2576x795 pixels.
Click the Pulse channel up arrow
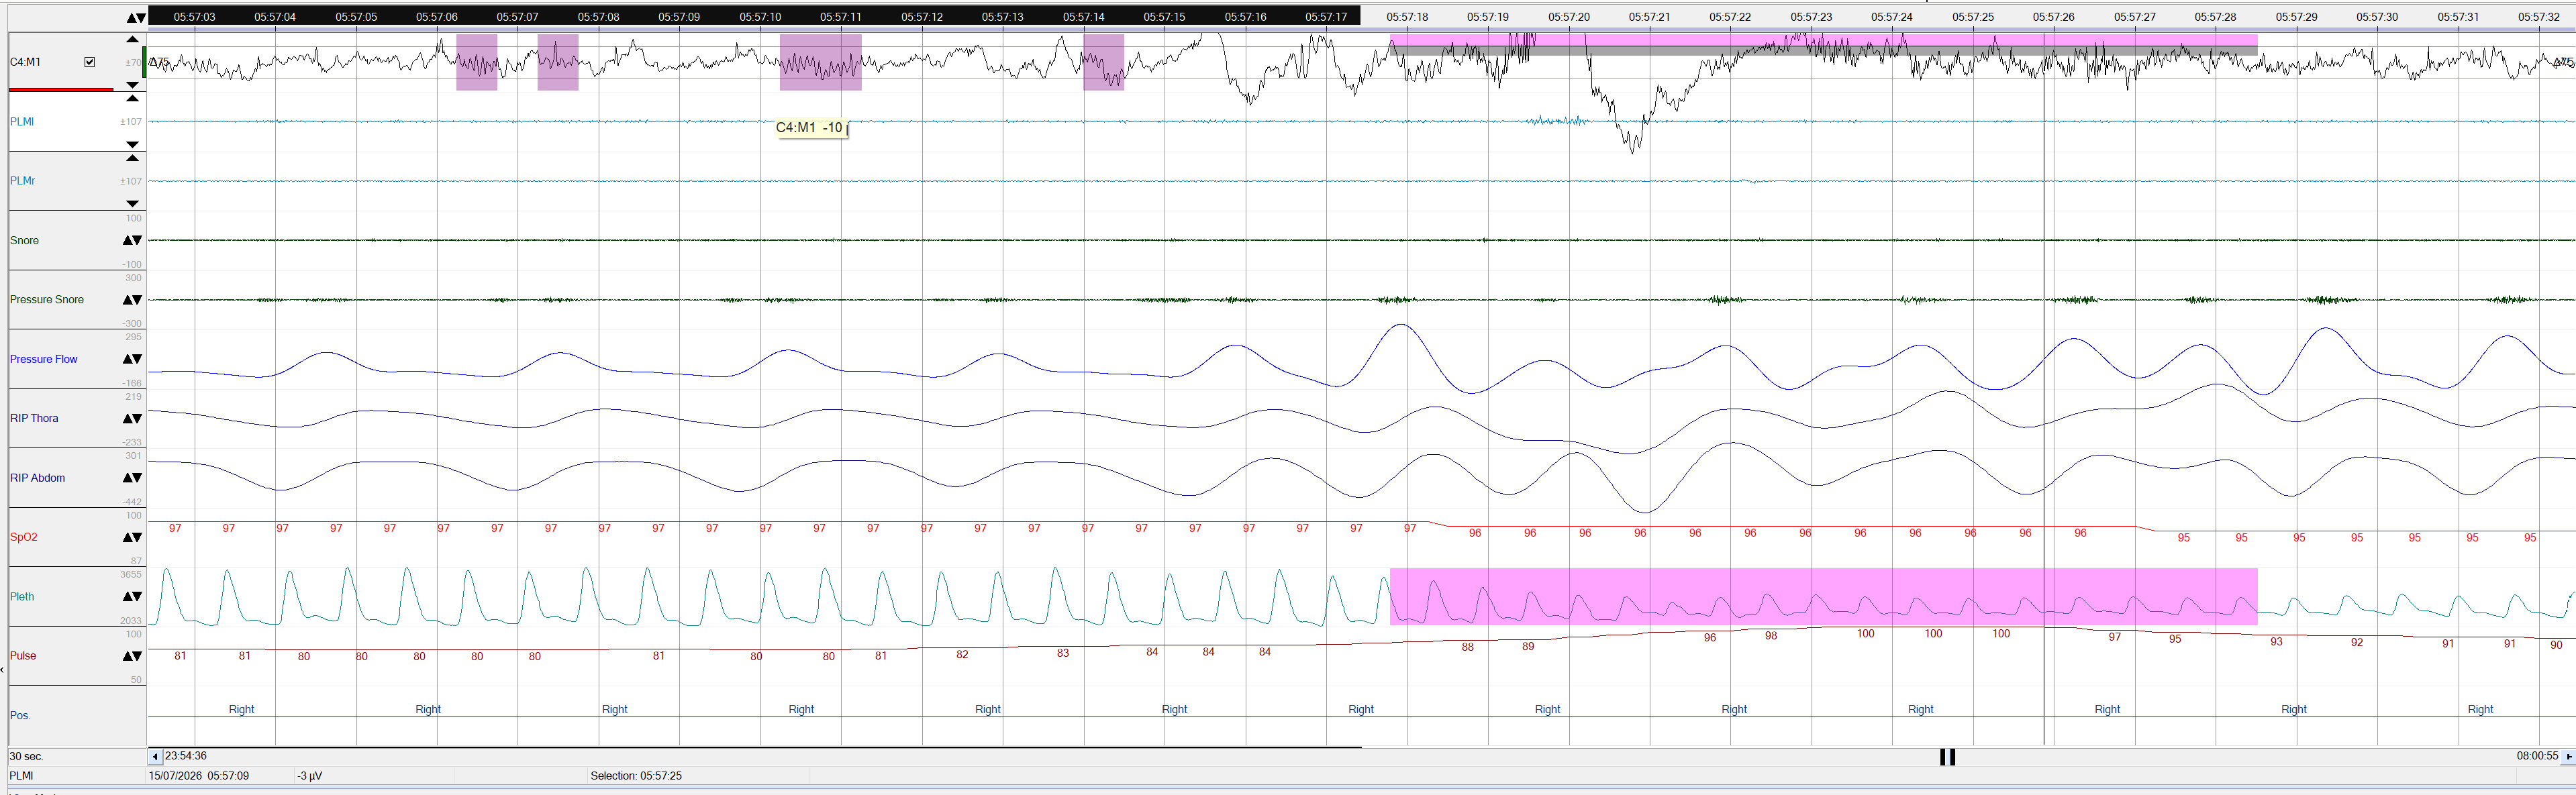pos(127,656)
